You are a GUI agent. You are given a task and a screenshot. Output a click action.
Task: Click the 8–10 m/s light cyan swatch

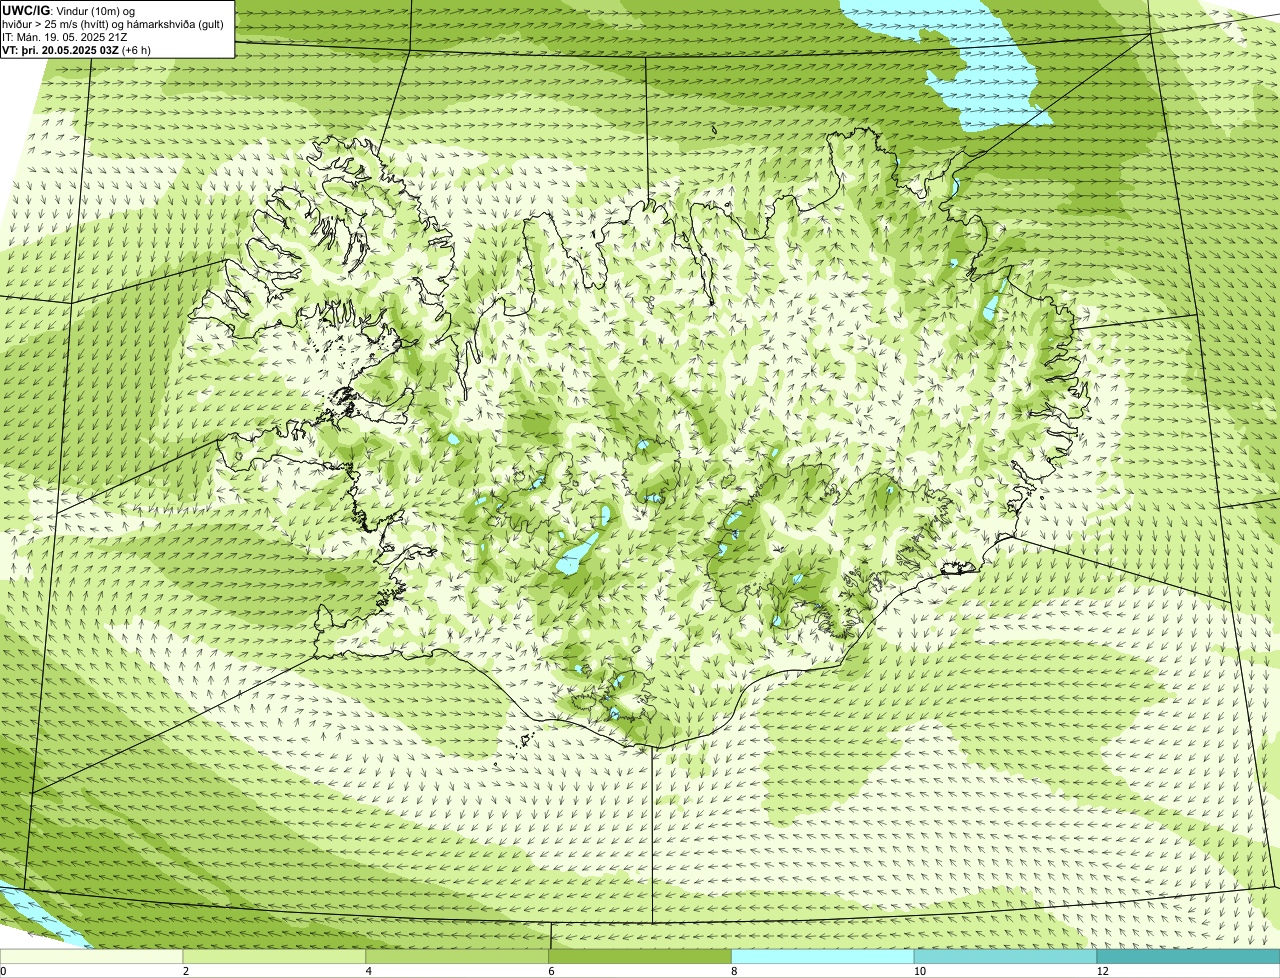[x=823, y=956]
